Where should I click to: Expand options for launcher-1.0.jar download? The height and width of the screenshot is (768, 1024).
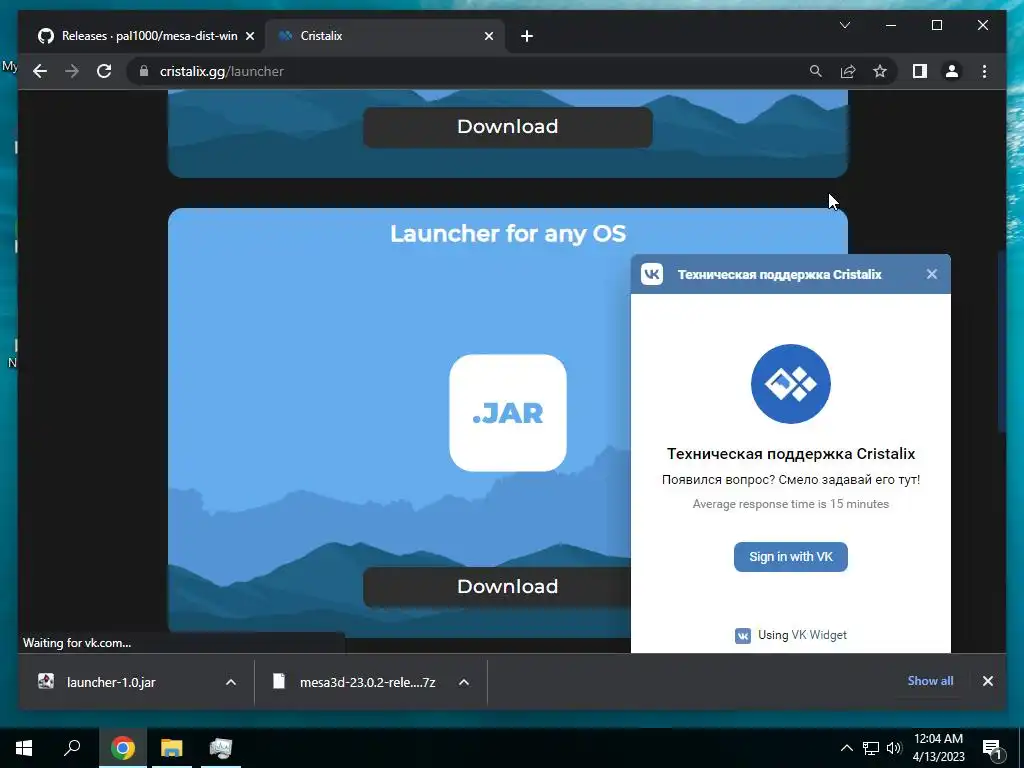pos(231,682)
